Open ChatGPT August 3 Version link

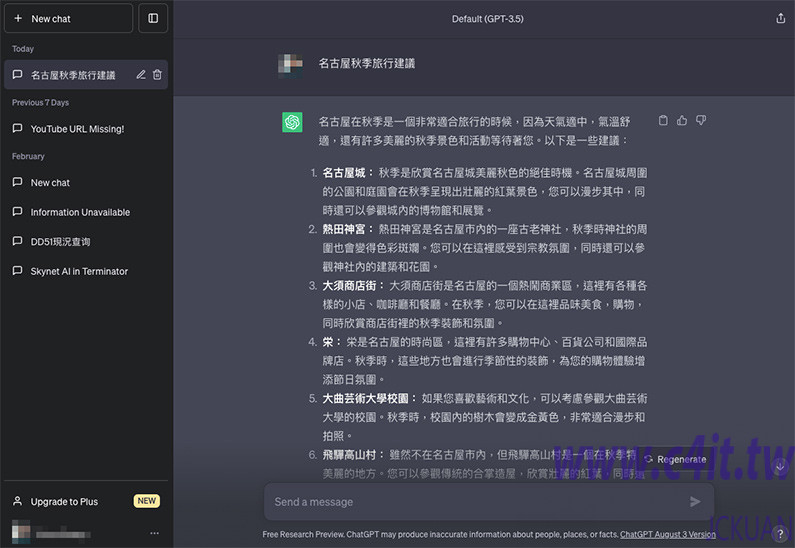tap(668, 534)
